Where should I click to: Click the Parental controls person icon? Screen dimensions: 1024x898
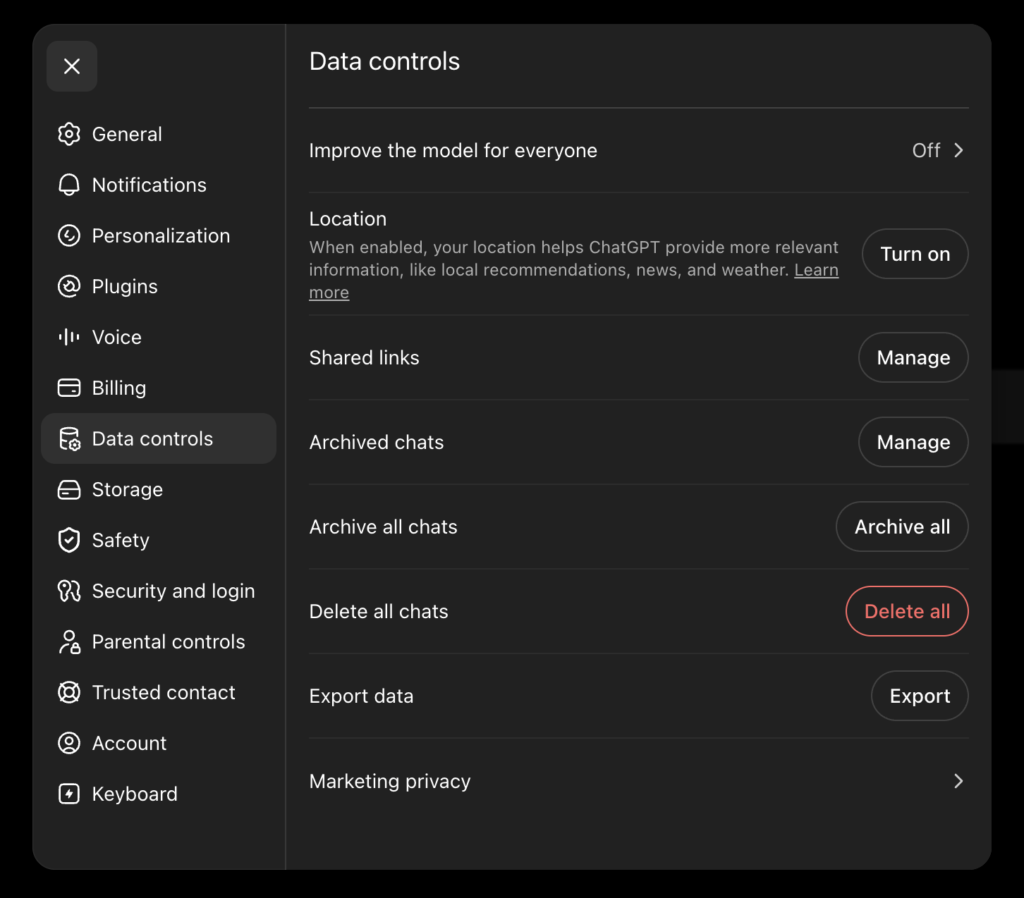pyautogui.click(x=69, y=642)
